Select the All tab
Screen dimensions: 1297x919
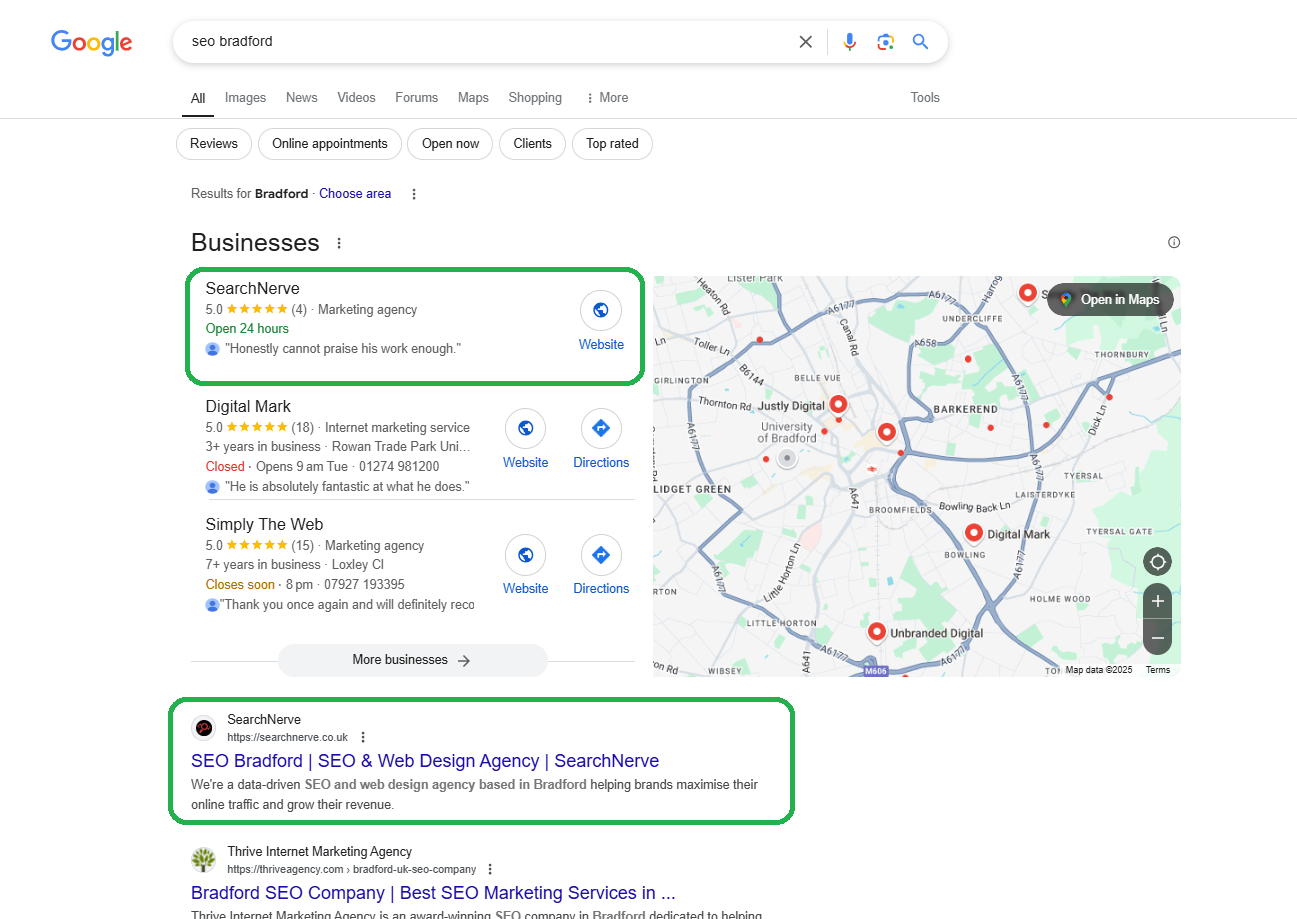click(198, 98)
